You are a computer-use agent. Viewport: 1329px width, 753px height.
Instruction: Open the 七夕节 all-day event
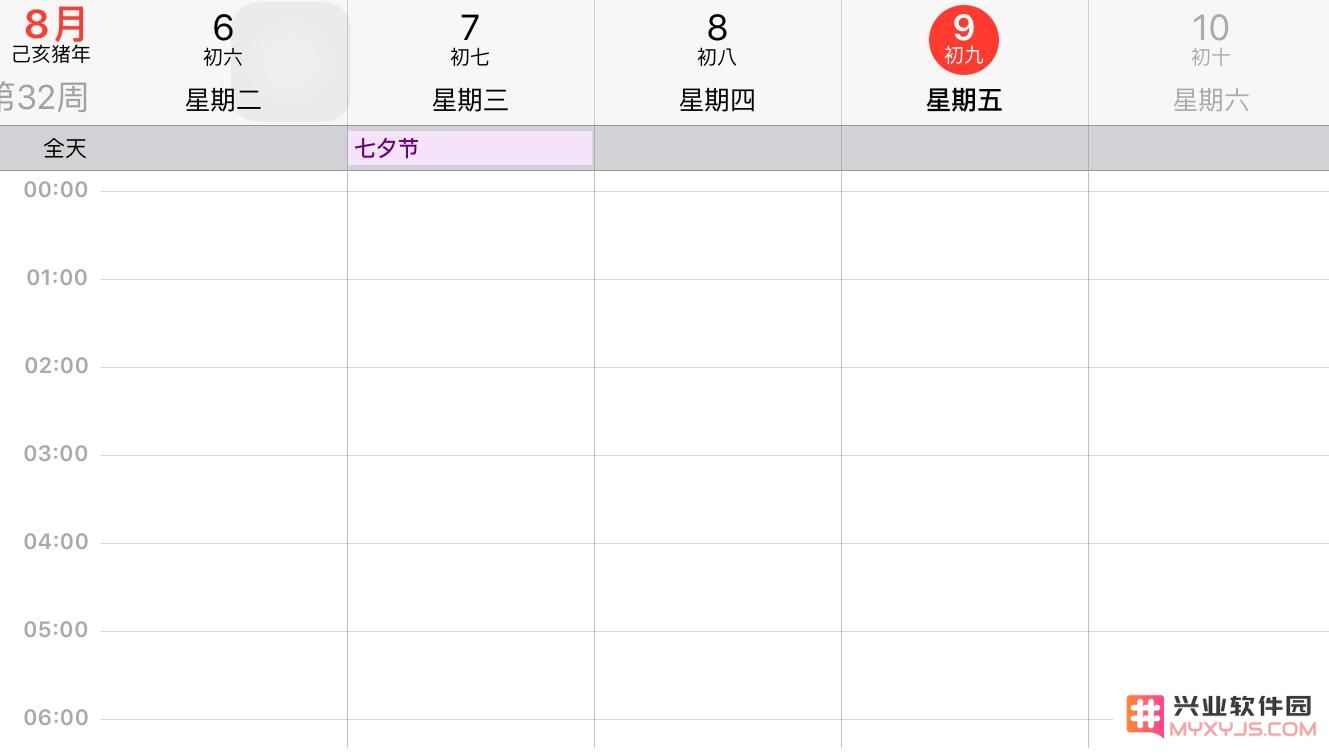click(470, 148)
